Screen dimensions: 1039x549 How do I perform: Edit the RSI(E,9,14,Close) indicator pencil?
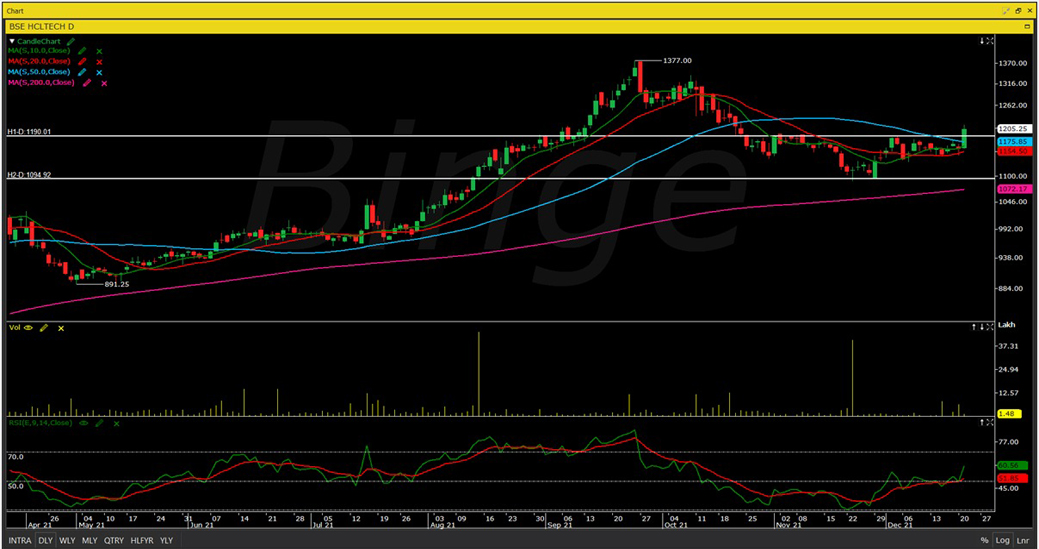tap(99, 423)
